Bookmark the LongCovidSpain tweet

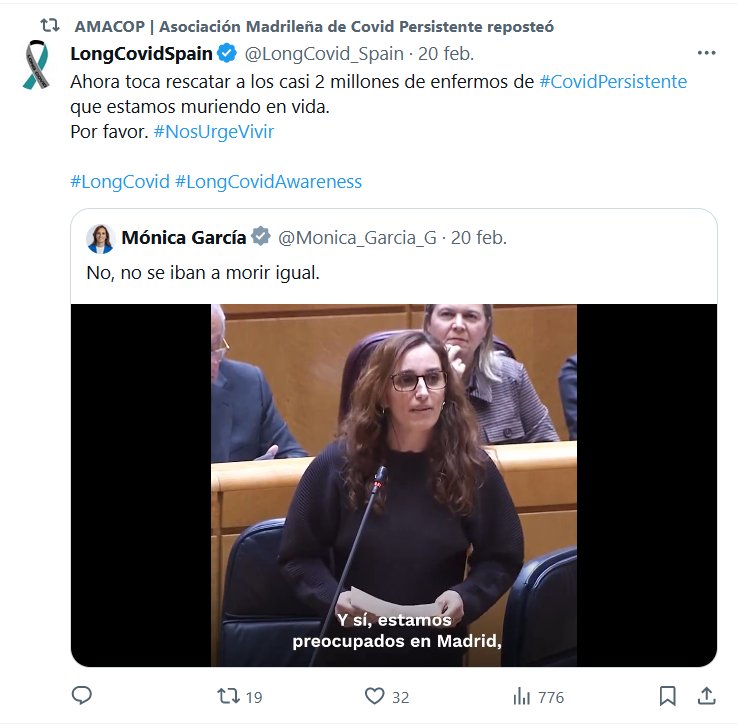tap(667, 696)
